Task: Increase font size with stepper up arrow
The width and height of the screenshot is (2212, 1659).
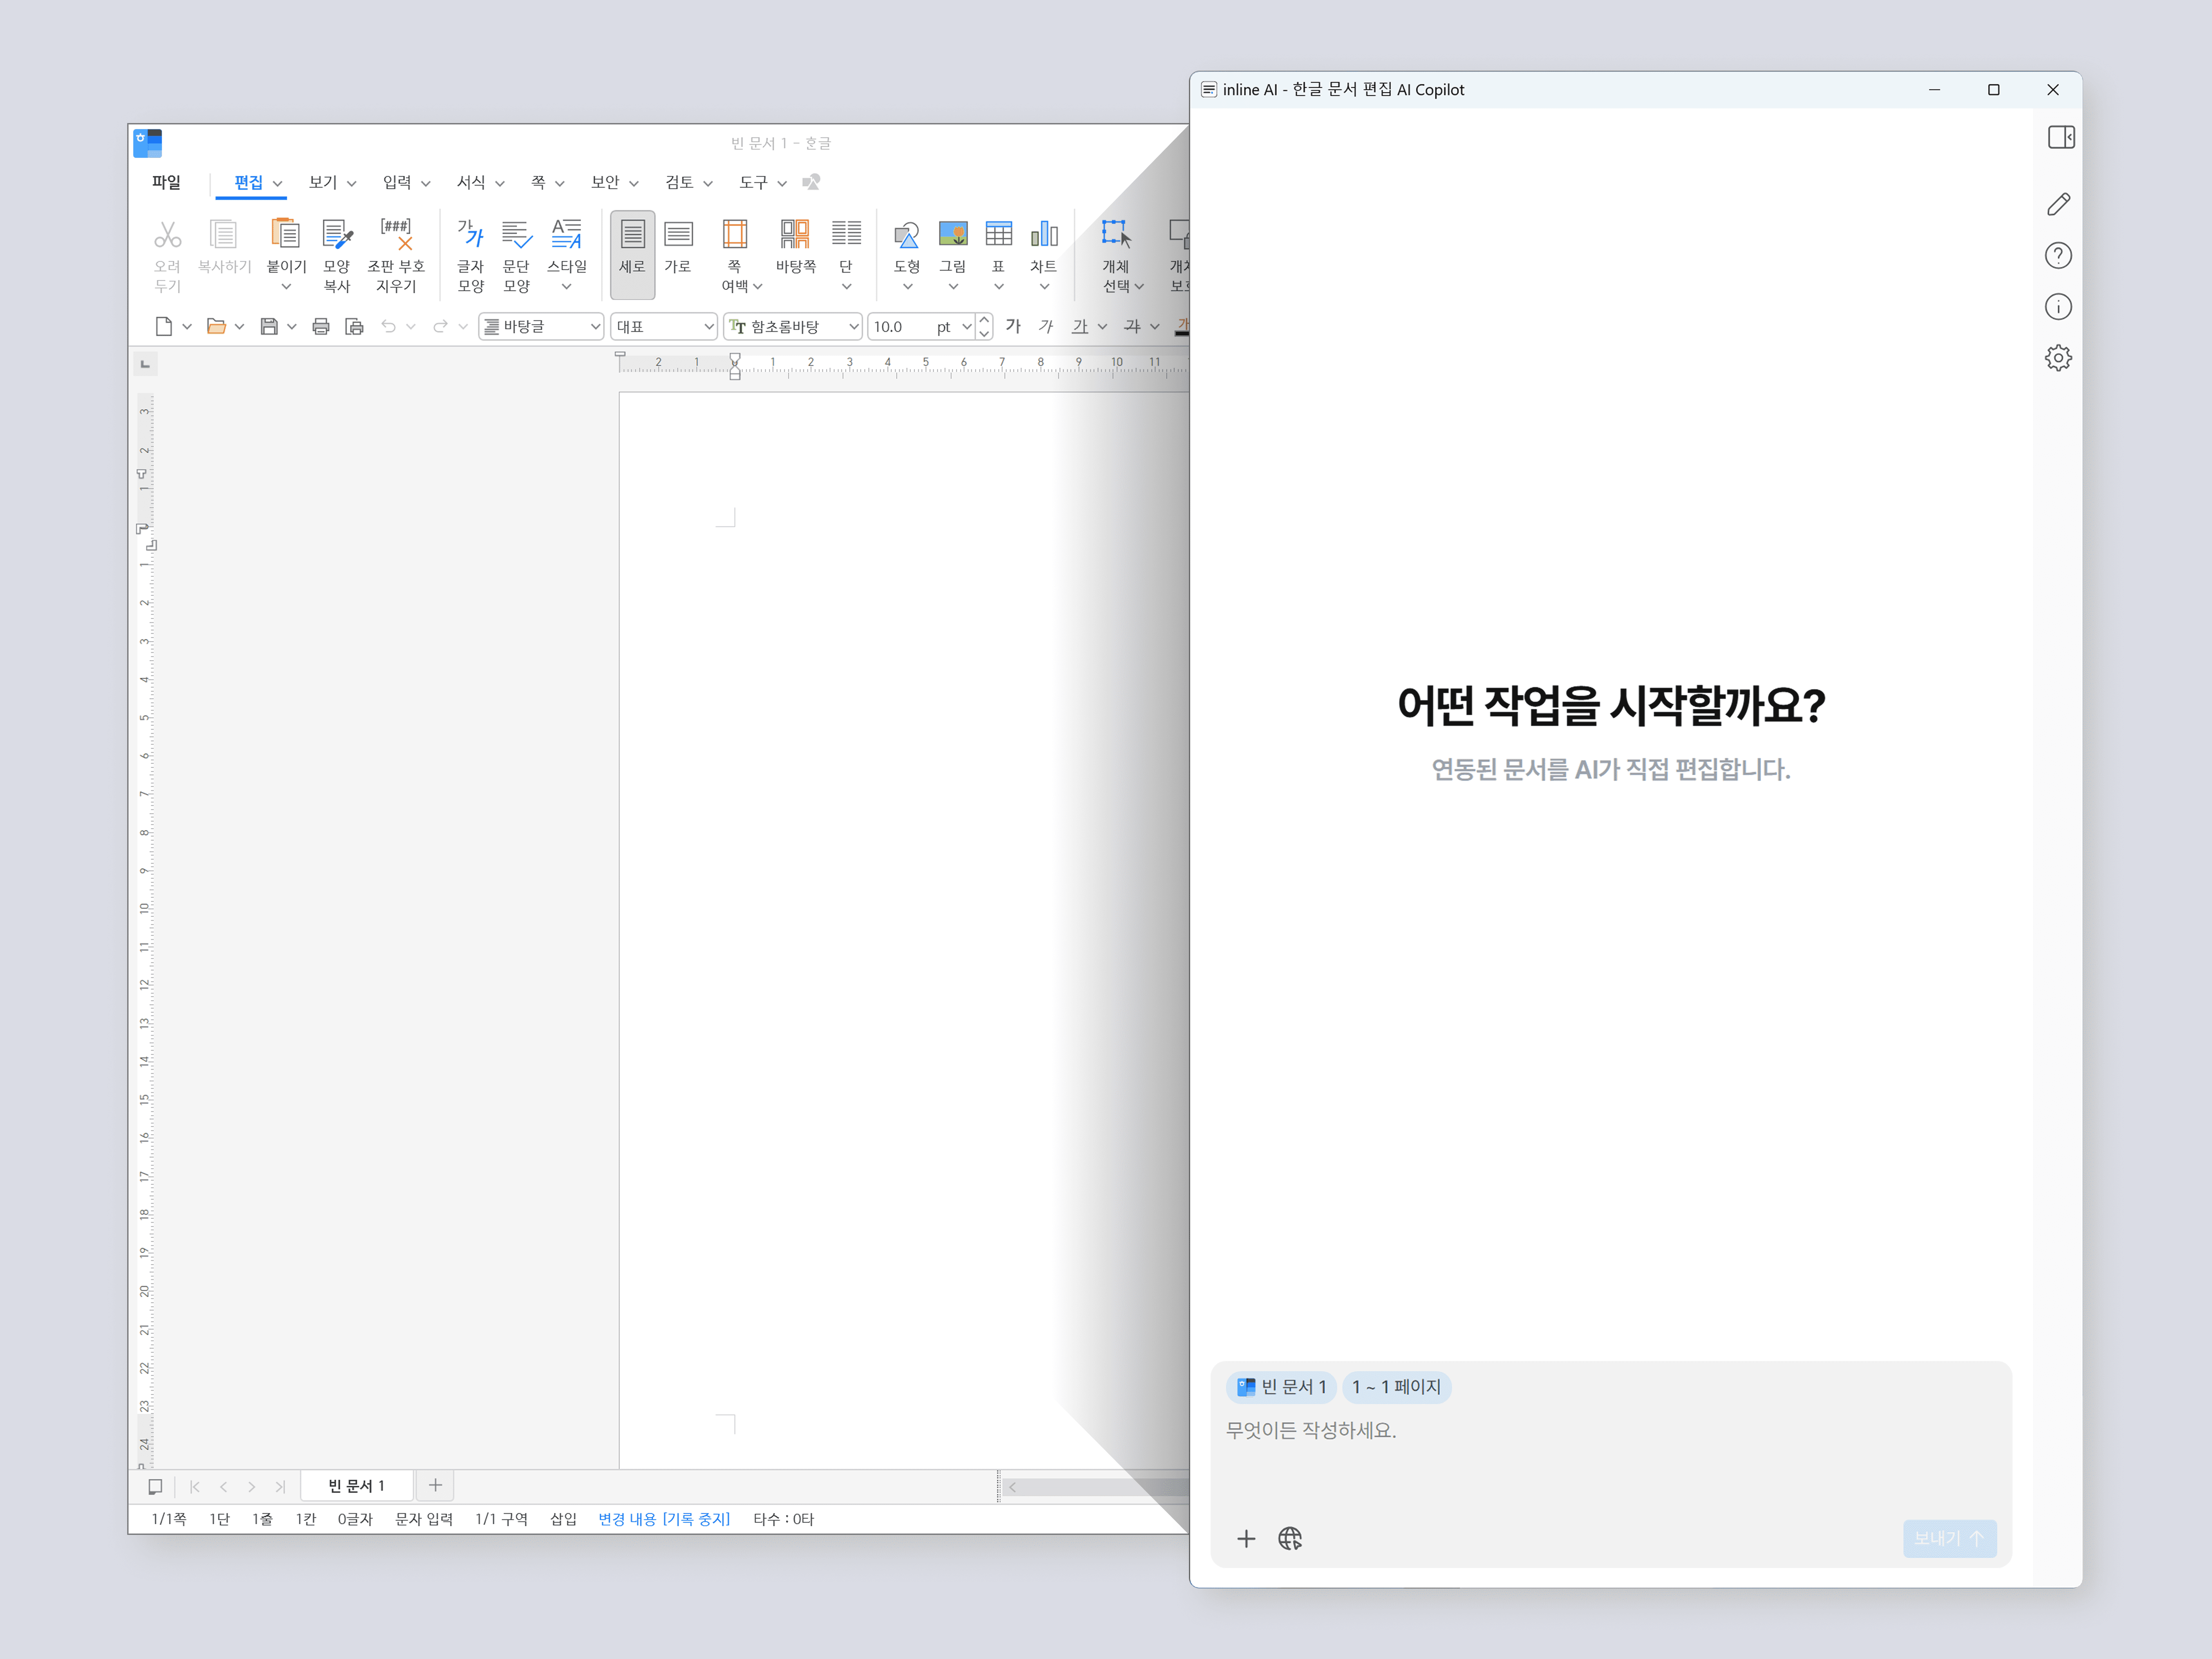Action: (x=984, y=320)
